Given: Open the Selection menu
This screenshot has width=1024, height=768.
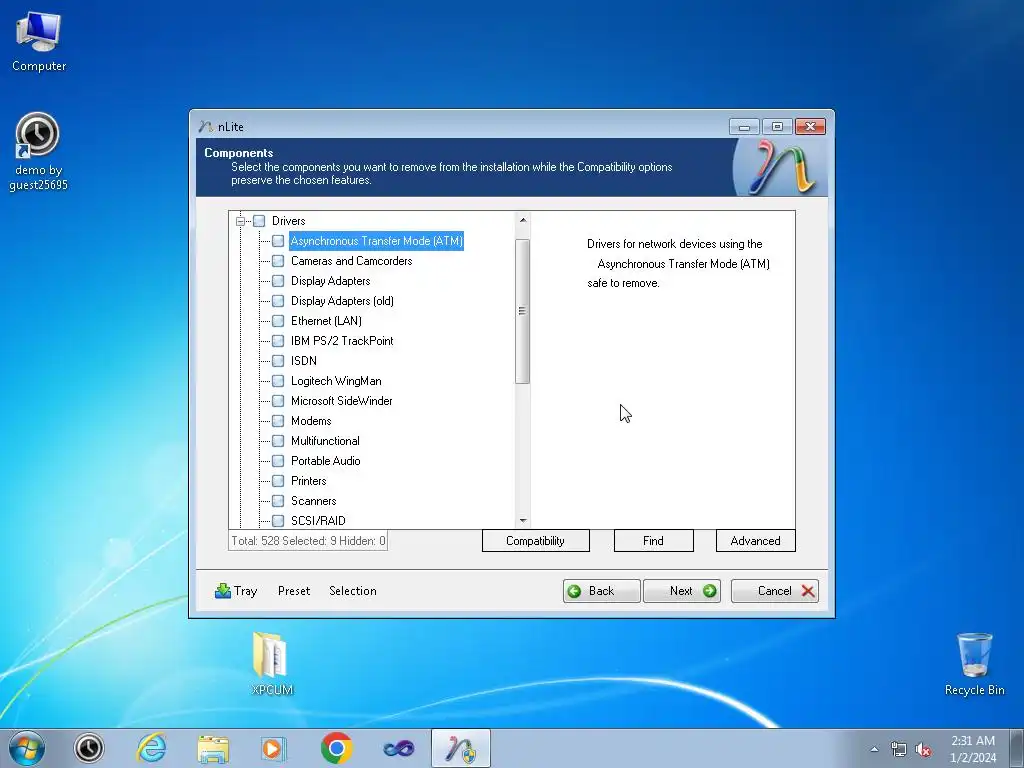Looking at the screenshot, I should [353, 591].
